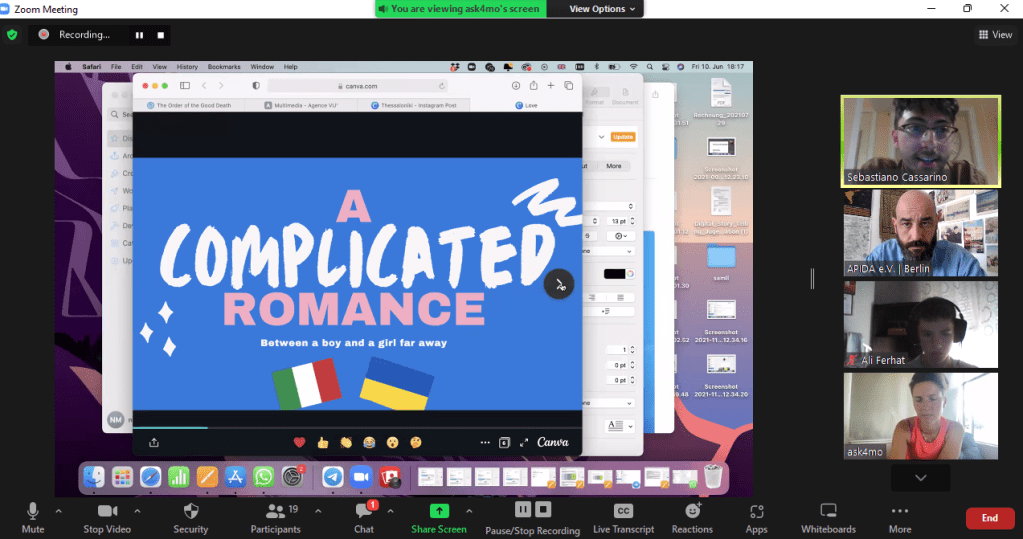
Task: Expand View Options dropdown
Action: 602,9
